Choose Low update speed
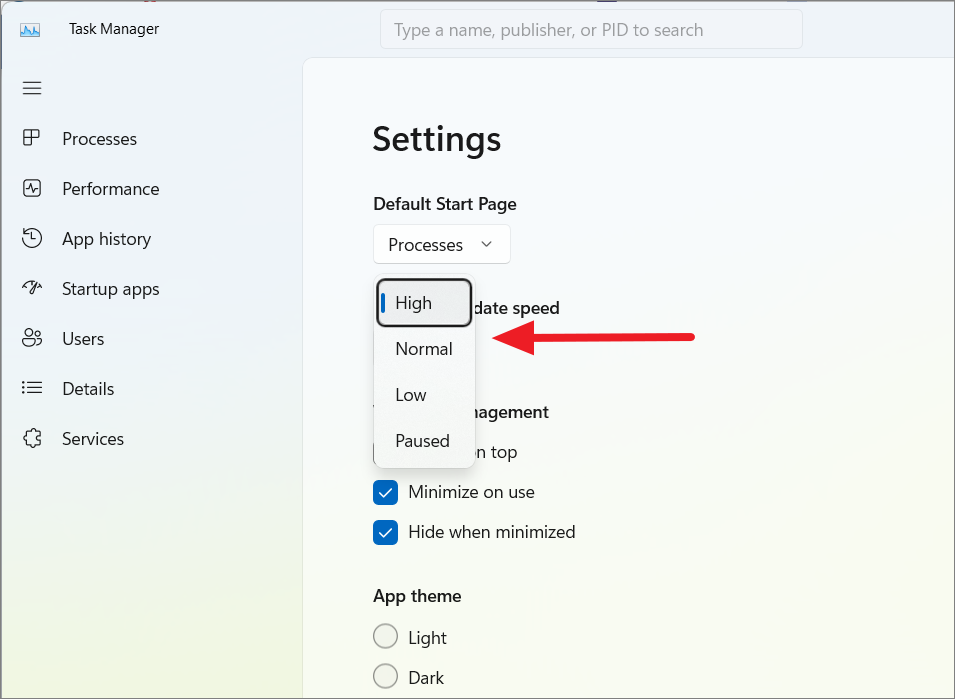The width and height of the screenshot is (955, 699). (x=424, y=395)
